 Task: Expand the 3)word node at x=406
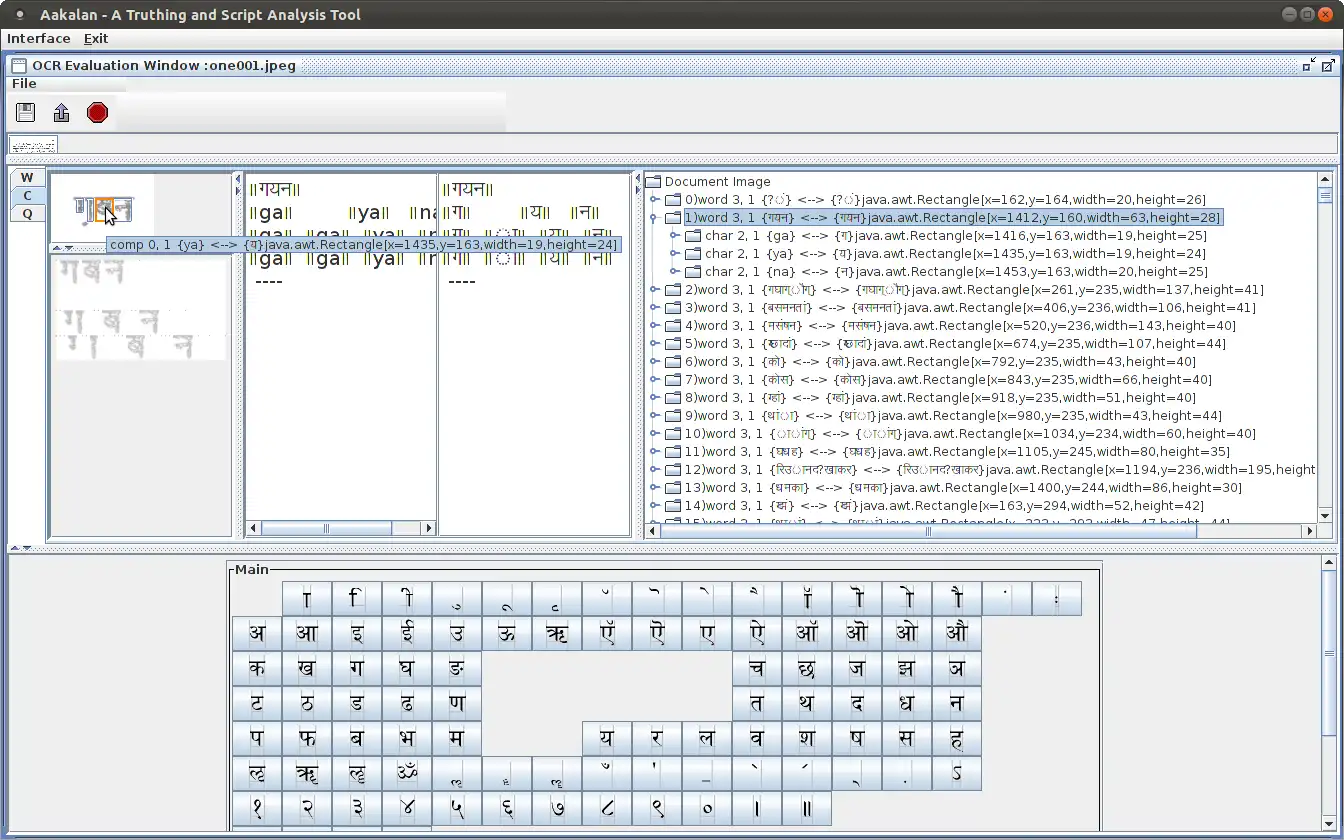pyautogui.click(x=655, y=307)
